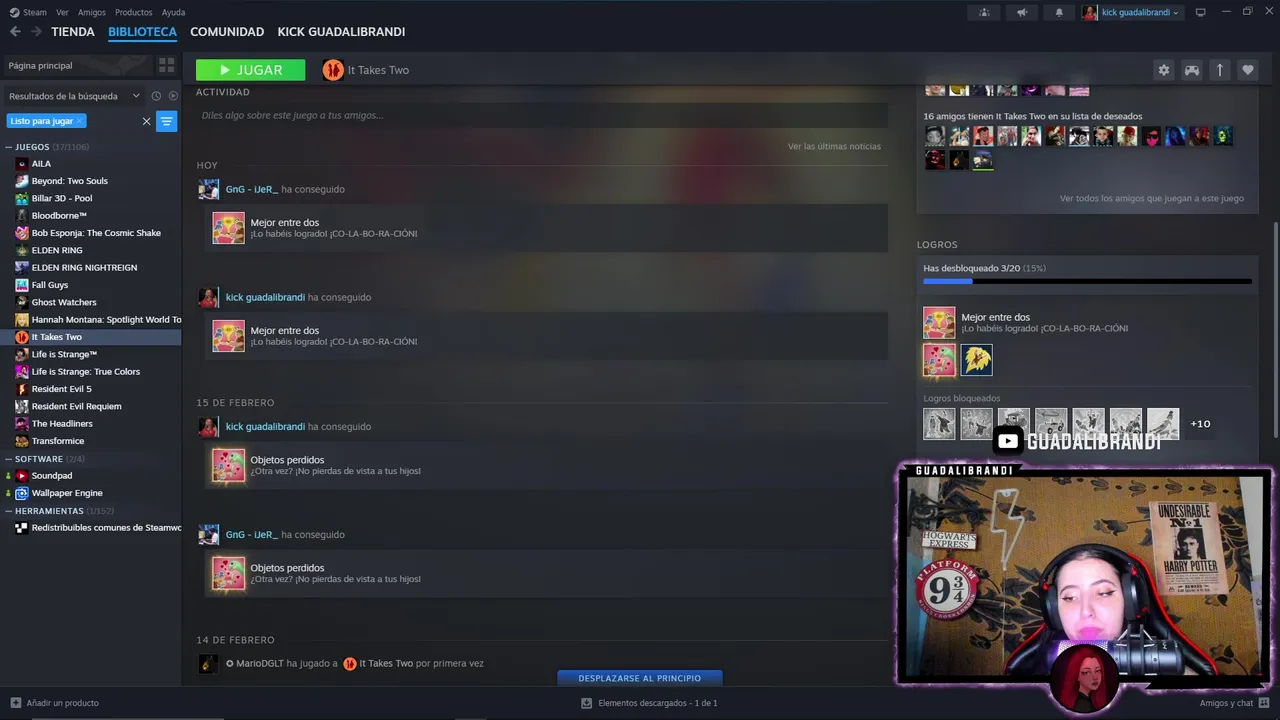Open the BIBLIOTECA tab

tap(142, 32)
